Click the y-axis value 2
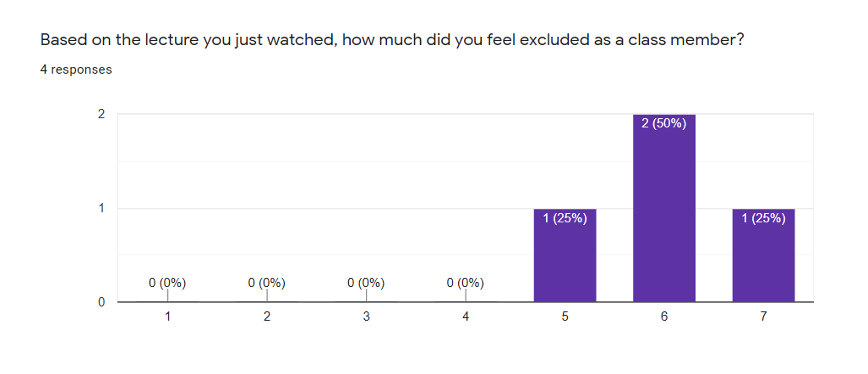Screen dimensions: 868x374 pos(102,115)
